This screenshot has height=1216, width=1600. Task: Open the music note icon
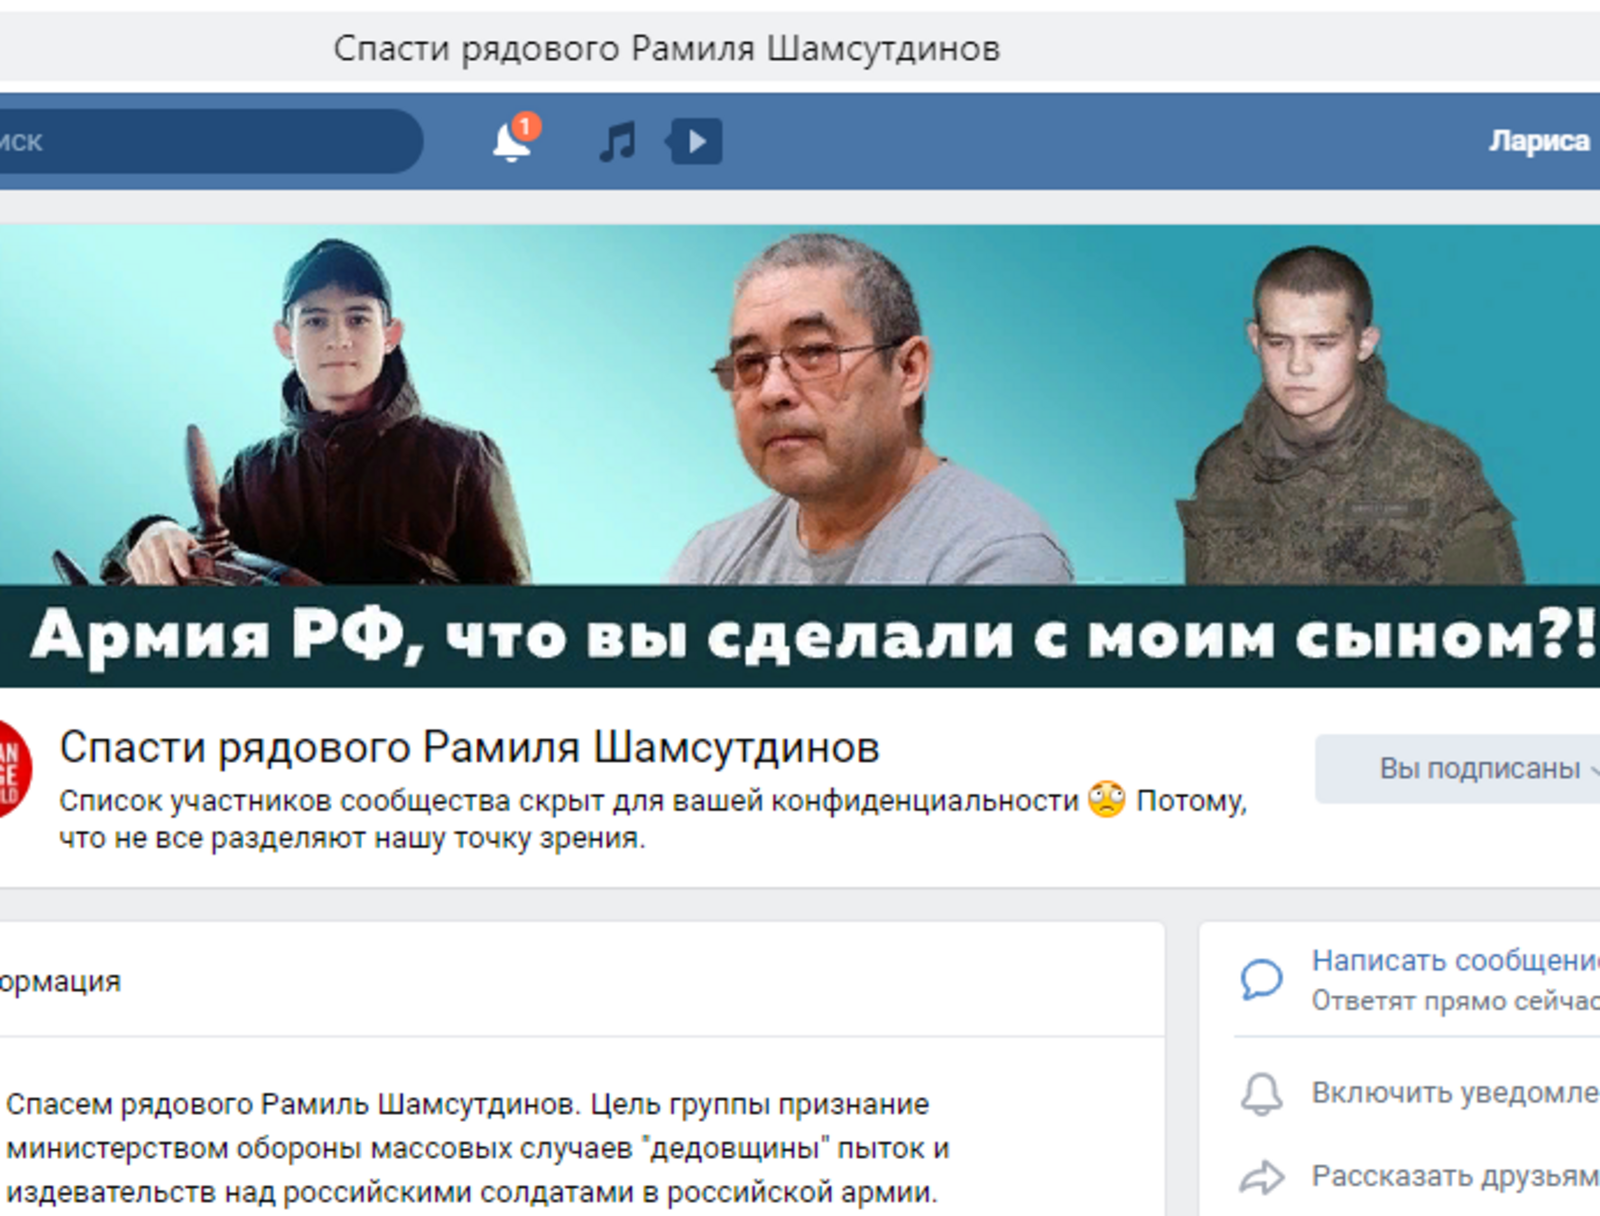pos(617,142)
